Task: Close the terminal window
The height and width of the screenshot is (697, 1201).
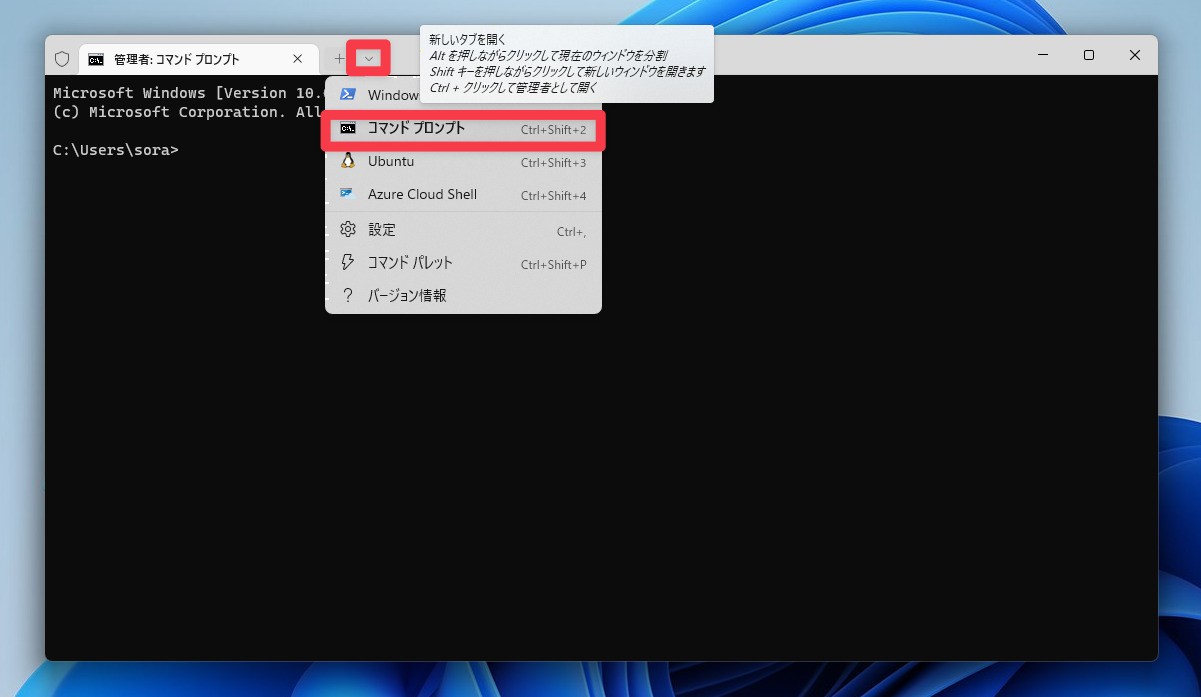Action: [x=1135, y=55]
